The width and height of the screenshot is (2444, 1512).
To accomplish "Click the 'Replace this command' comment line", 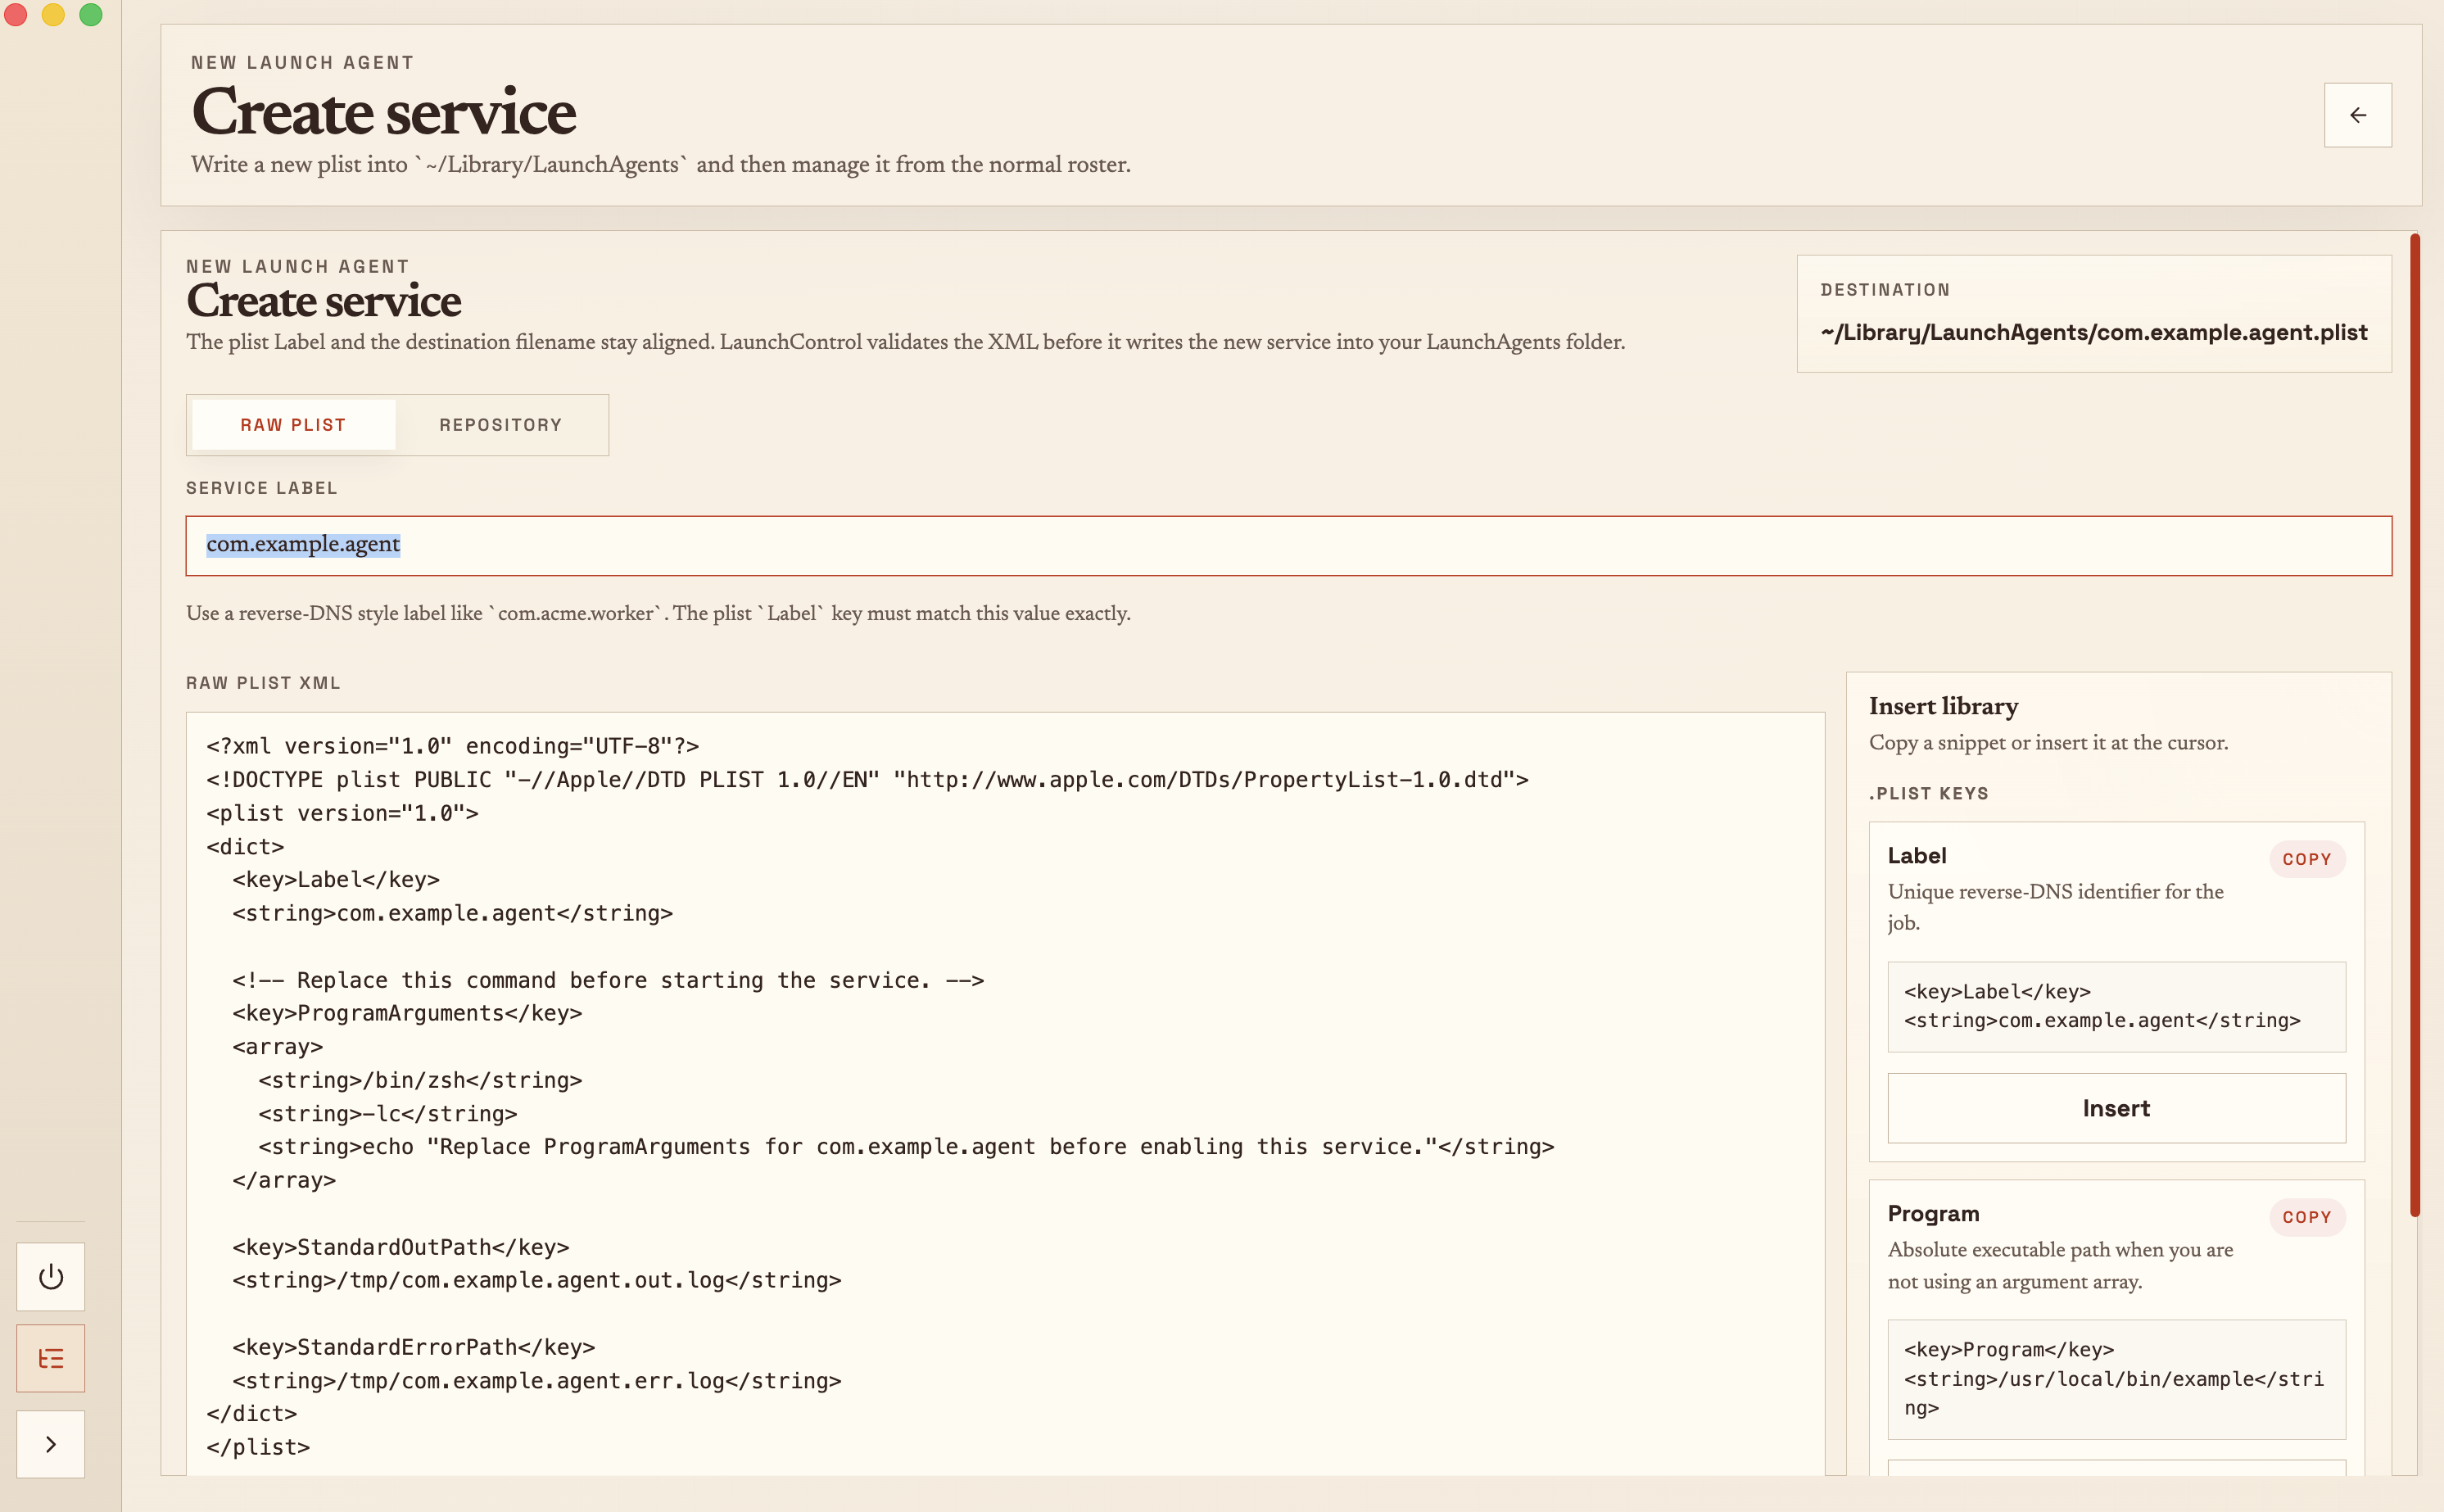I will 608,980.
